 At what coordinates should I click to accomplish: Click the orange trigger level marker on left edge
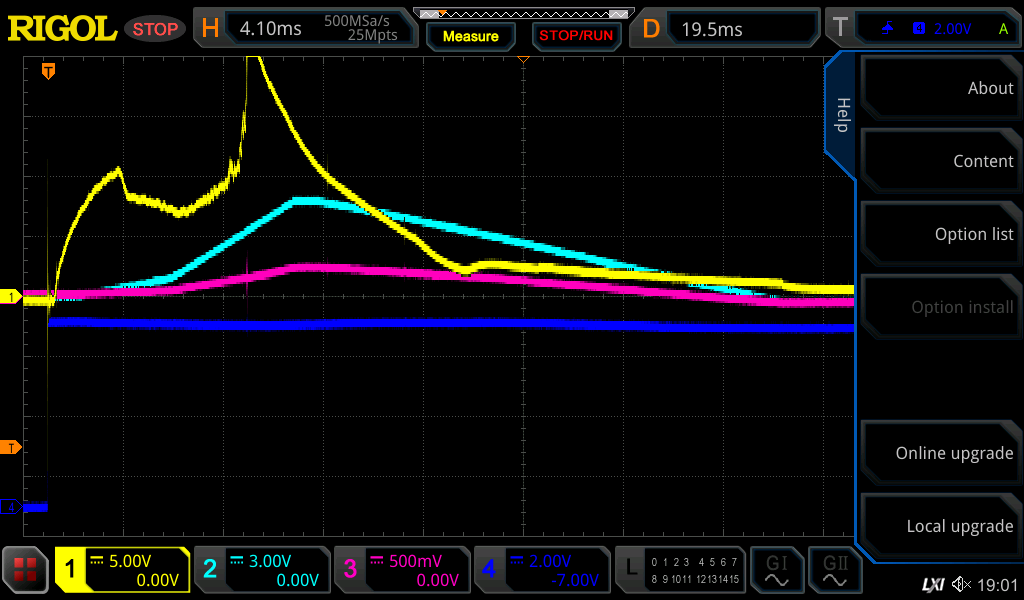pyautogui.click(x=11, y=447)
